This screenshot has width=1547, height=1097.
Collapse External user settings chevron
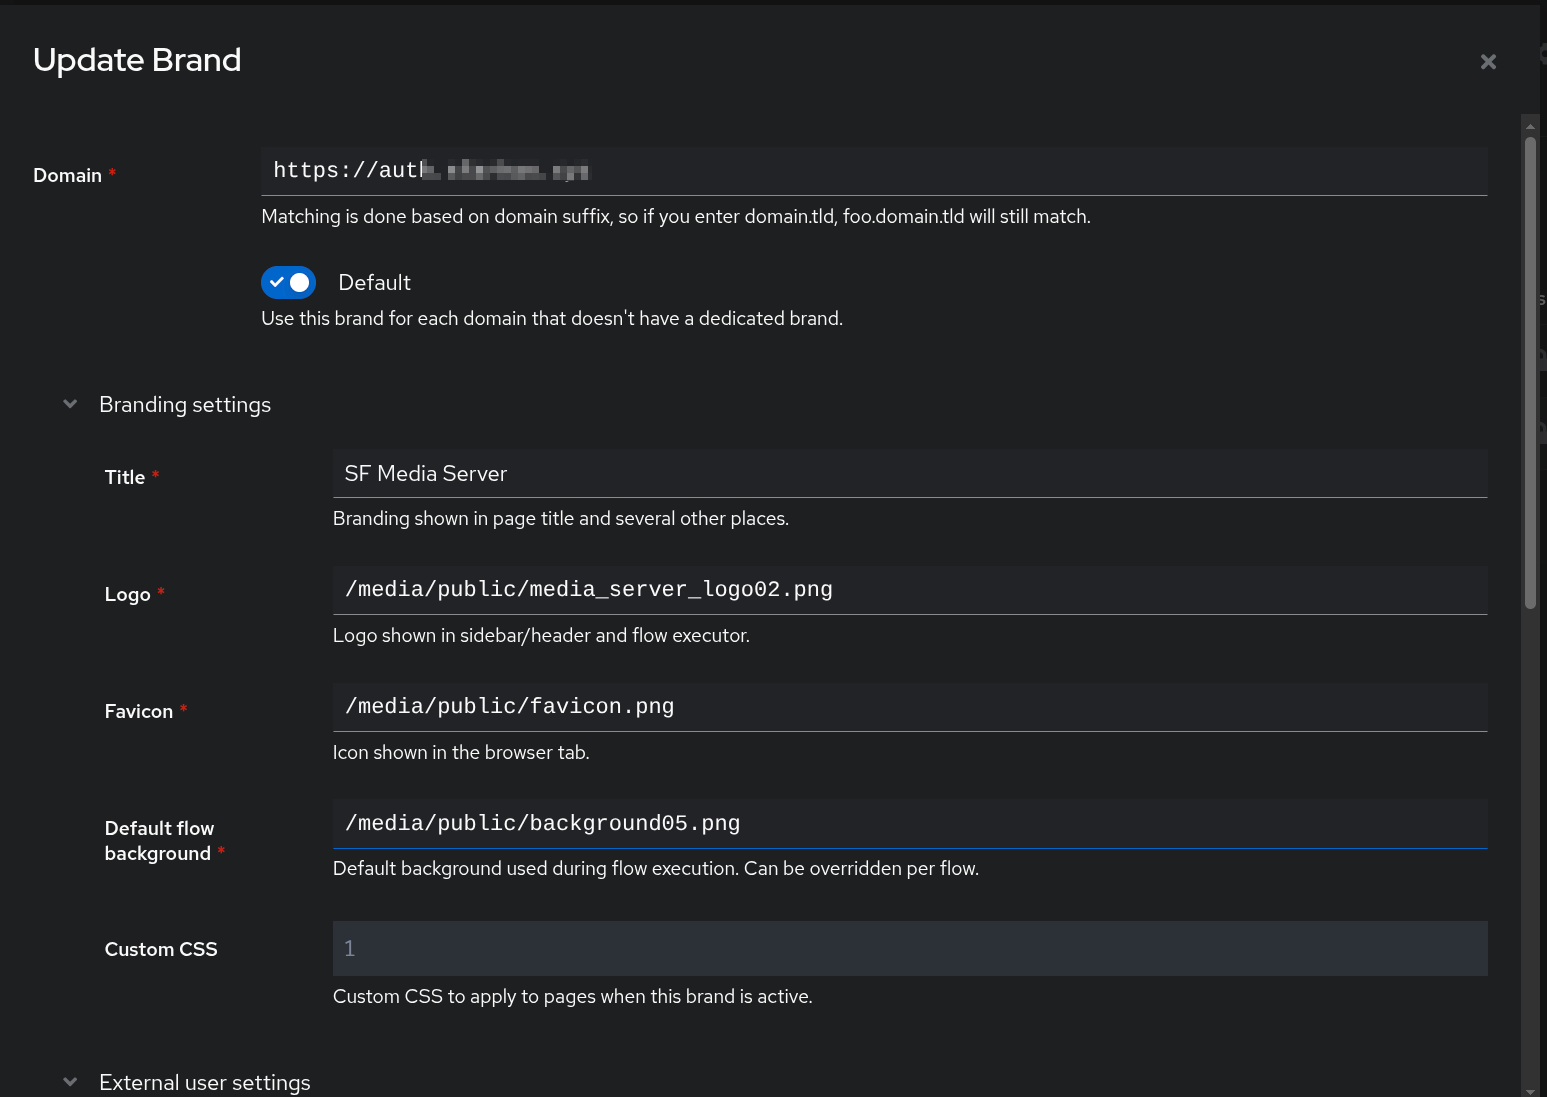(x=70, y=1082)
